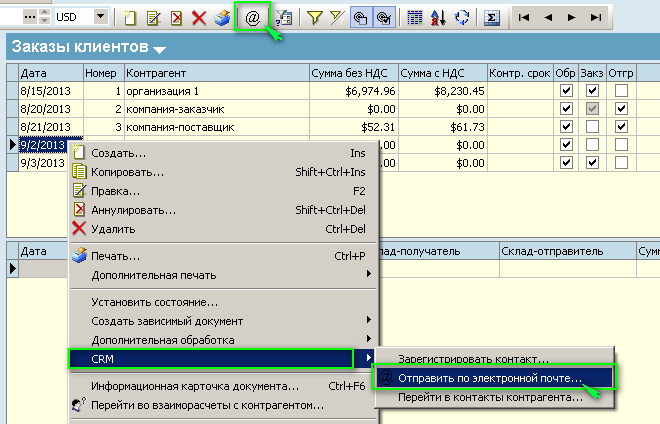Toggle Зак checkbox for организация 1
Screen dimensions: 660x424
pos(592,91)
